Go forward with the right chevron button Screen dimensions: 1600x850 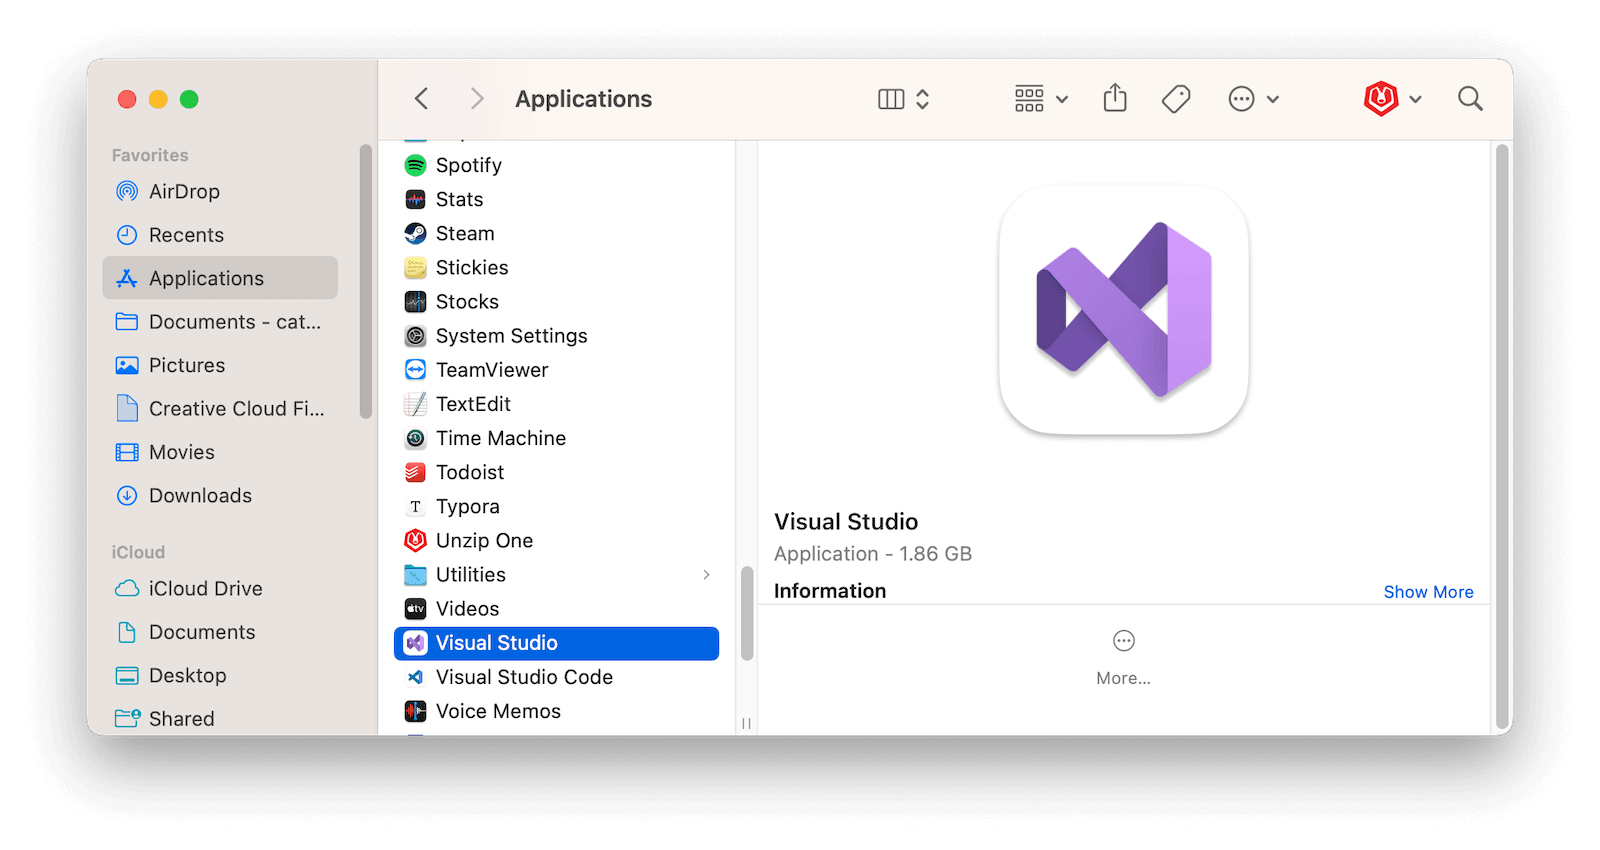click(x=476, y=98)
